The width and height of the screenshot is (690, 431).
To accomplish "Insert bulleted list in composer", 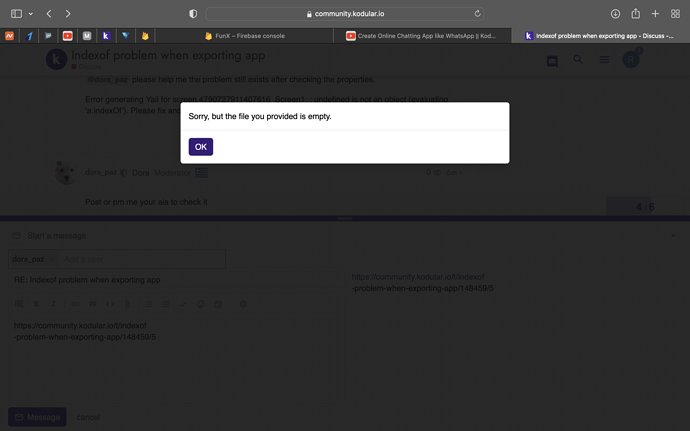I will 149,304.
